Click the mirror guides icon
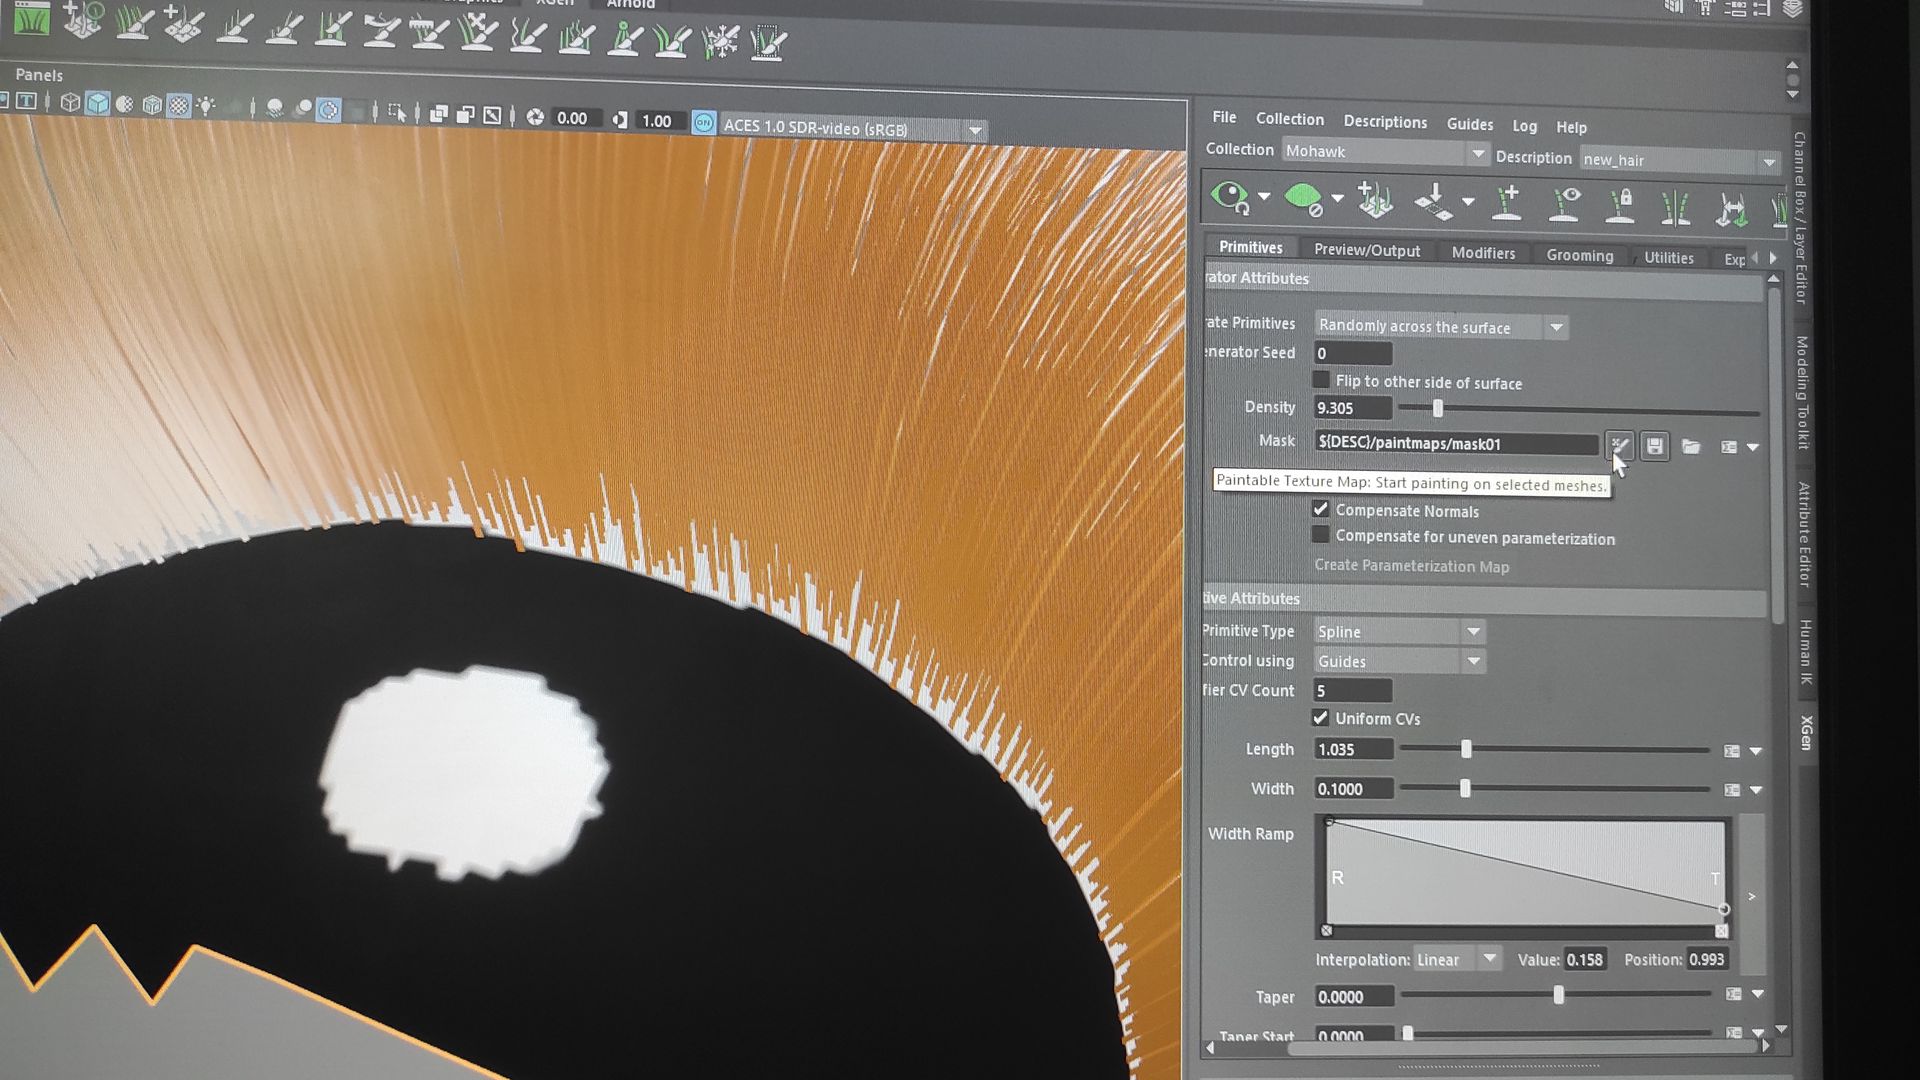 click(1675, 208)
